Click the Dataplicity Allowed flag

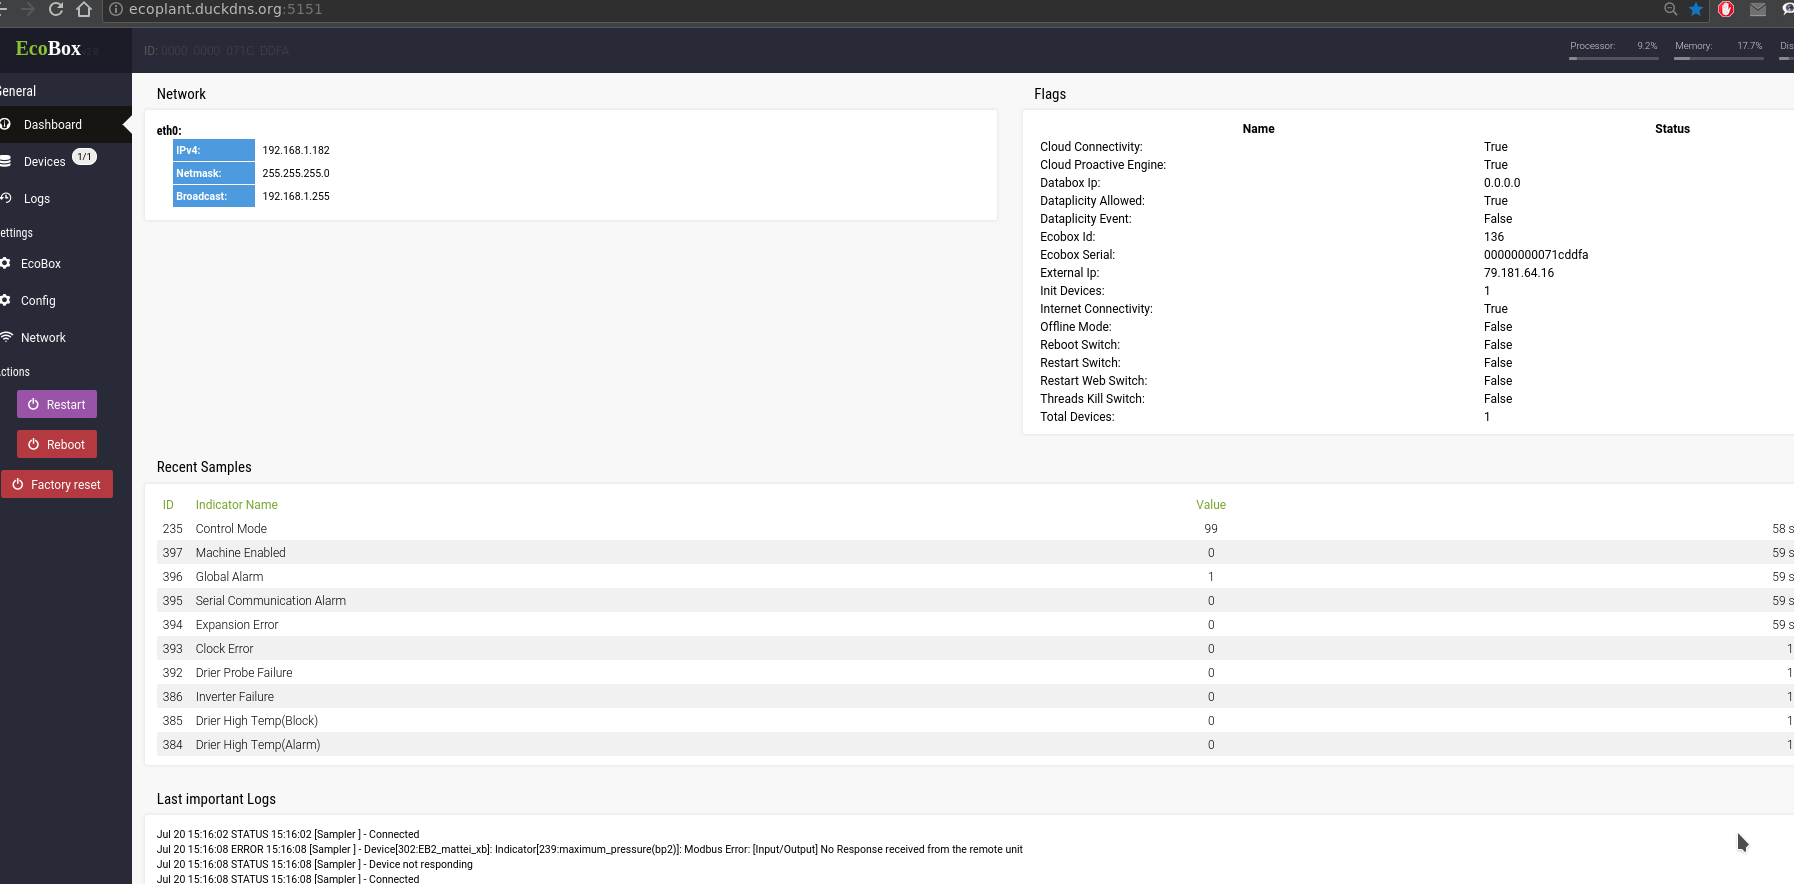coord(1092,201)
